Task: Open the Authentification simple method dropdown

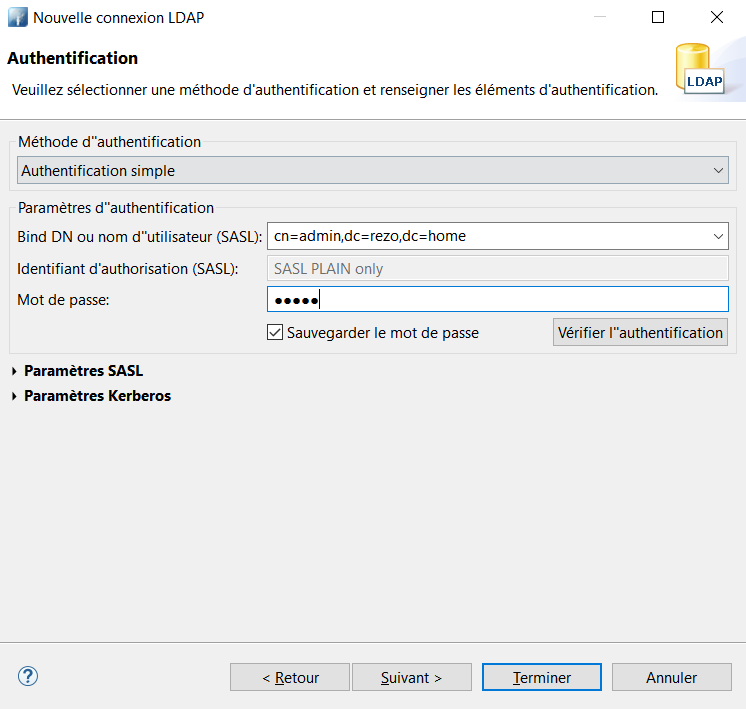Action: (x=373, y=170)
